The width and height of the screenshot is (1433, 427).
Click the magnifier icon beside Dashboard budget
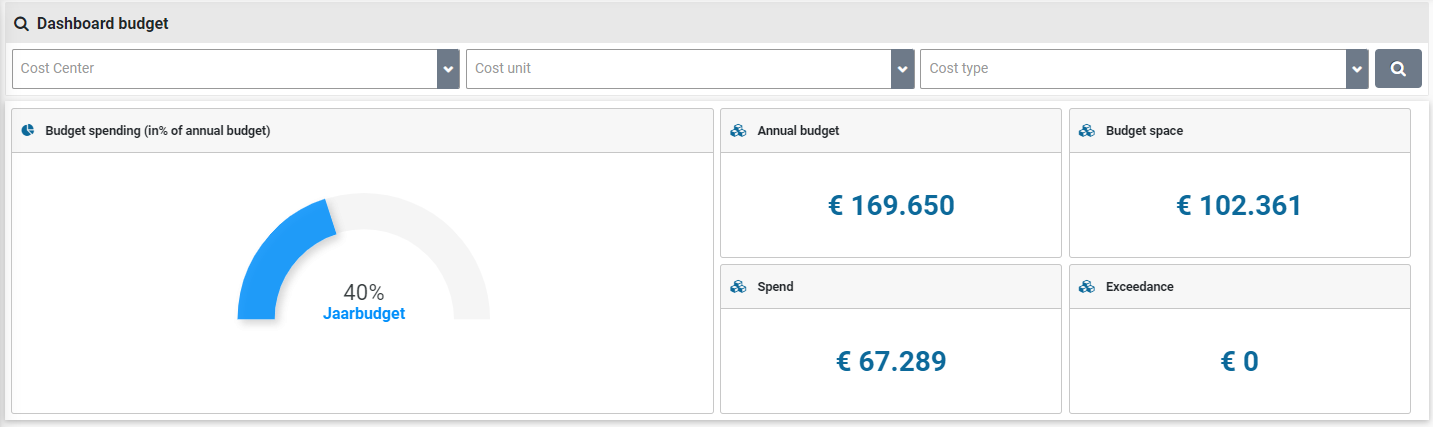[21, 24]
